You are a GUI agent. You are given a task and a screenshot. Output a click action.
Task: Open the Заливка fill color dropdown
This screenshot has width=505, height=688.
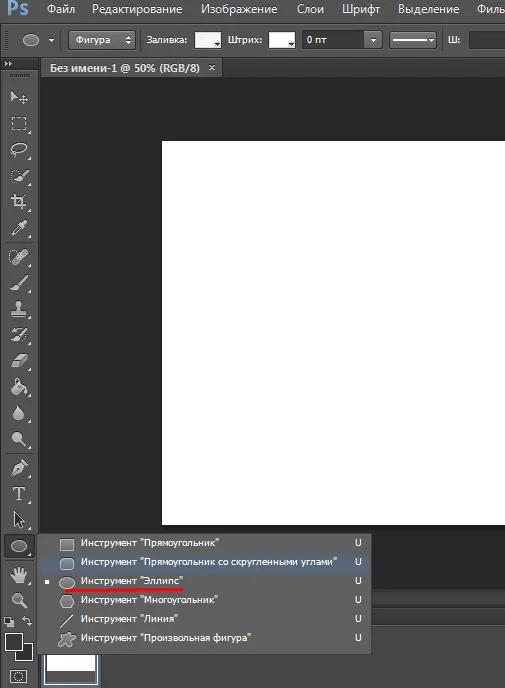click(208, 40)
